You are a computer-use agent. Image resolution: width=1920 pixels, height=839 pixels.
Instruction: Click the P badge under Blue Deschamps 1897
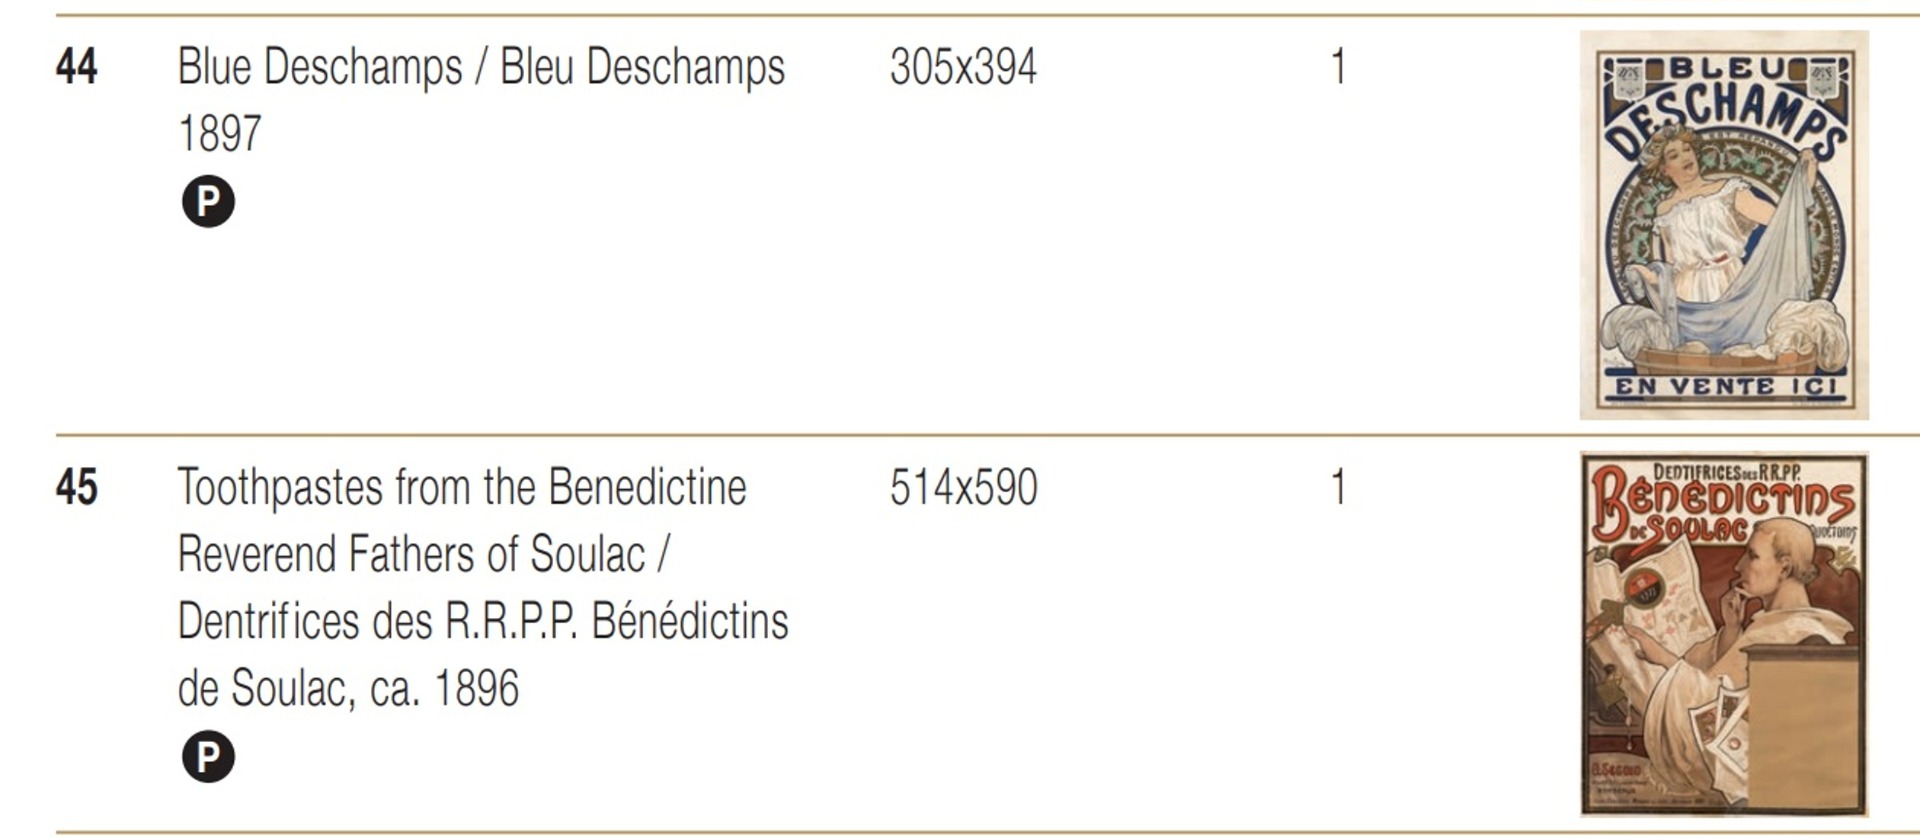click(208, 202)
